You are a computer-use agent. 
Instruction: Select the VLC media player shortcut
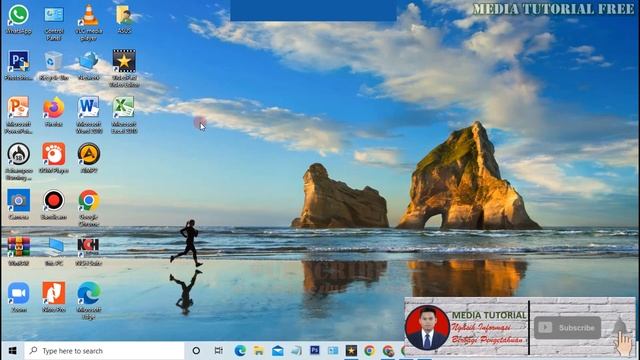tap(89, 22)
